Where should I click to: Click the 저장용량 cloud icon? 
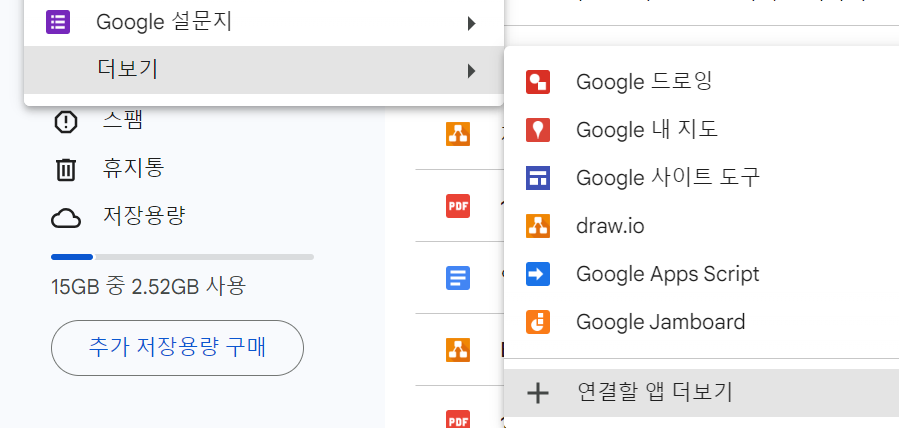[65, 218]
